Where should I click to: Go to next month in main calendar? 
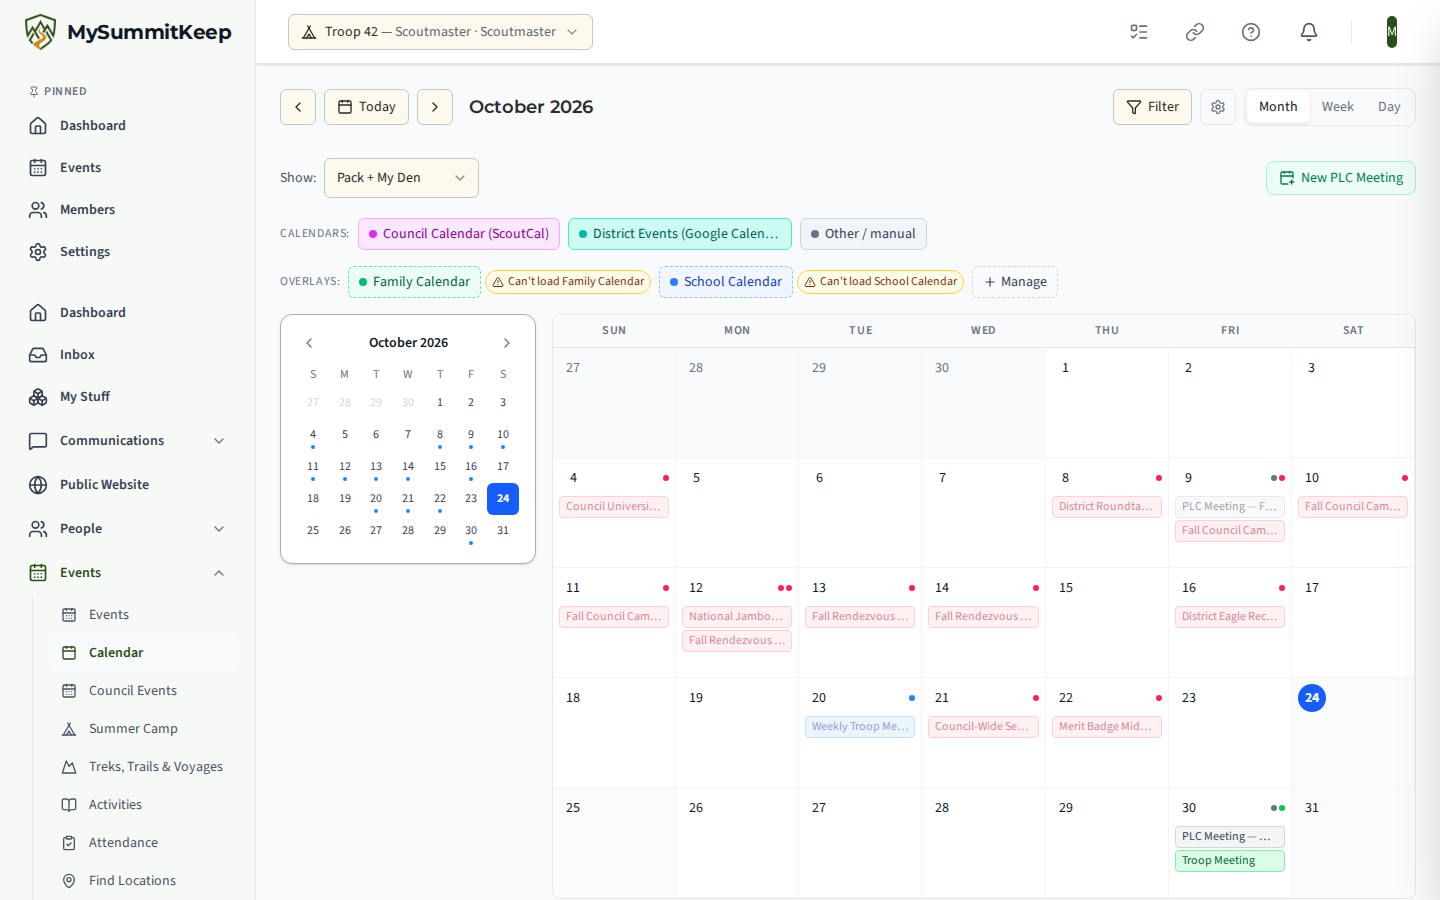[435, 107]
